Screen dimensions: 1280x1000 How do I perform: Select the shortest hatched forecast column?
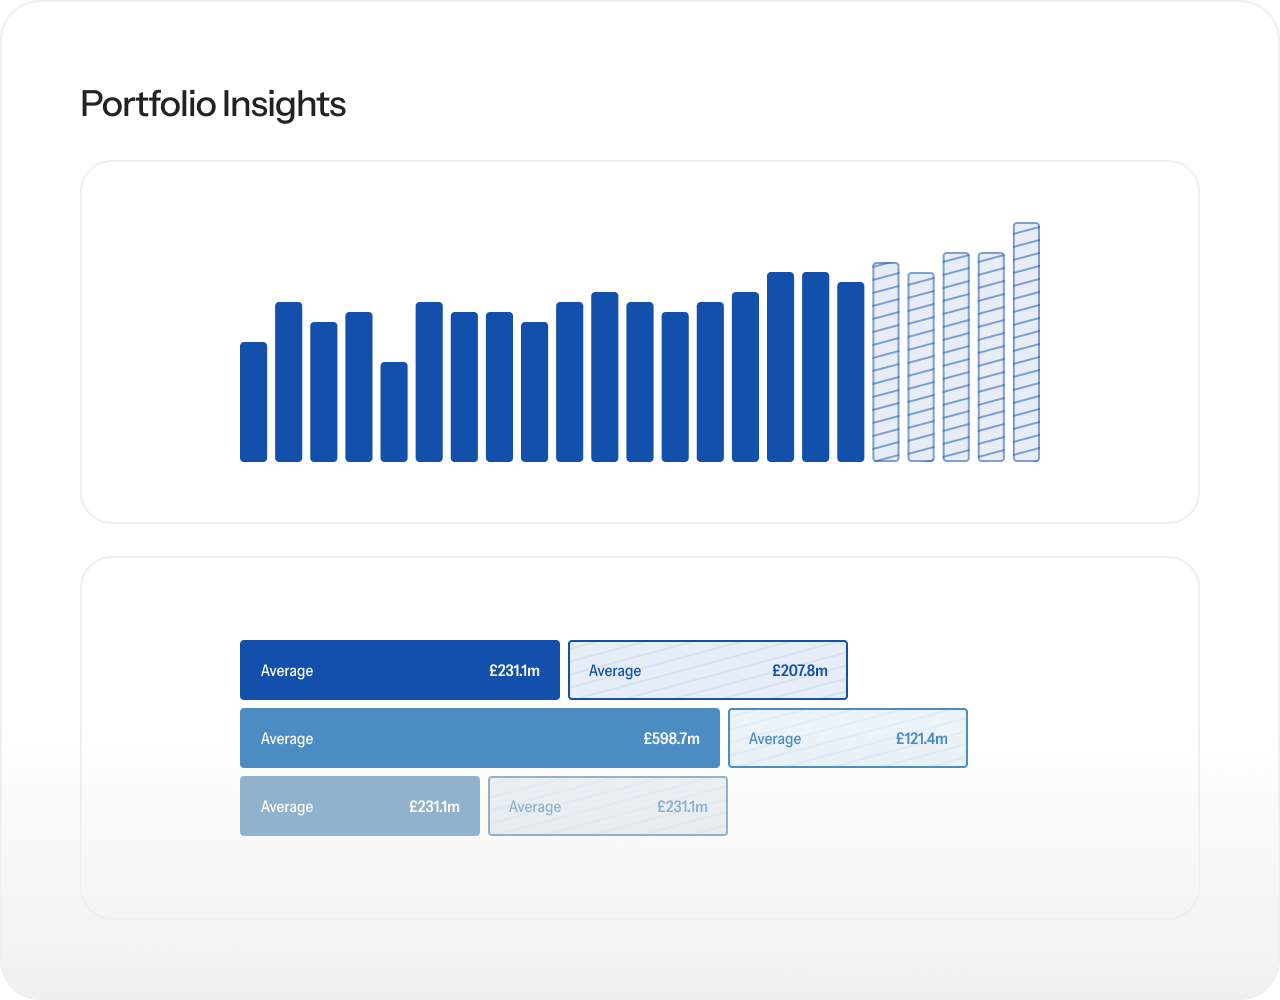coord(921,367)
